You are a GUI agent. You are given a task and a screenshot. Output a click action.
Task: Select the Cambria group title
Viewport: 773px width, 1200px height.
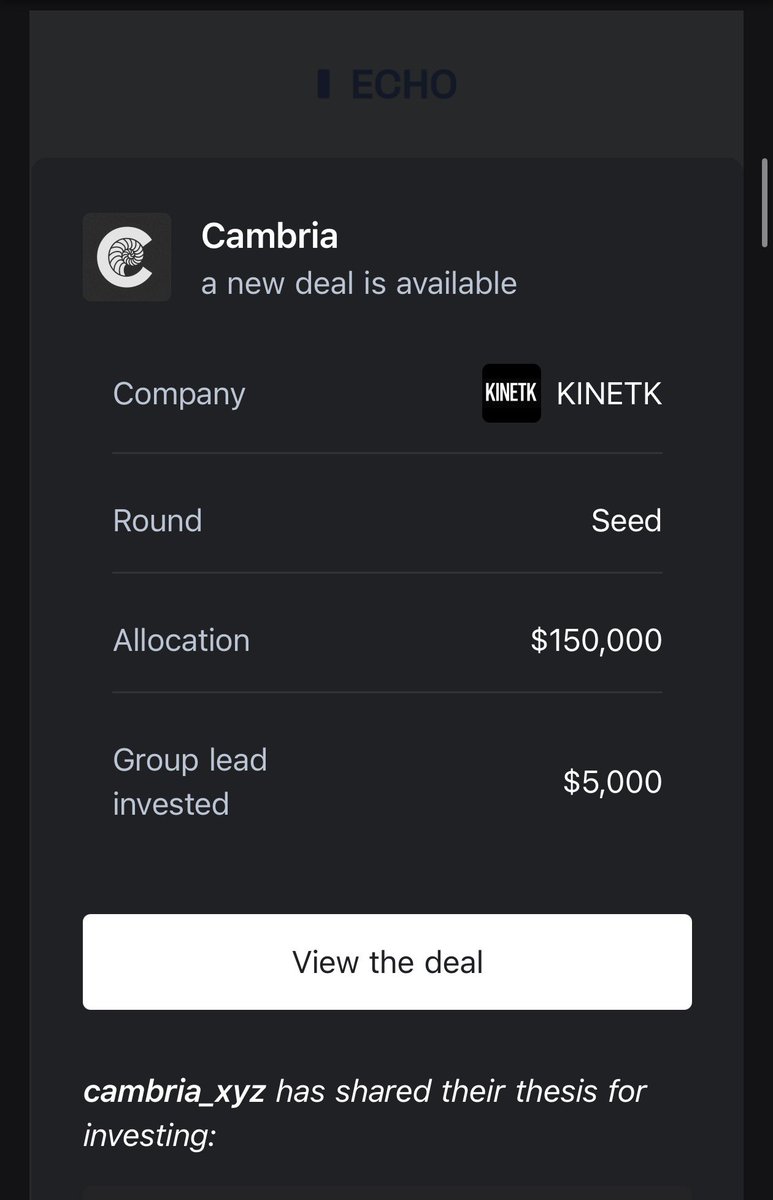269,236
